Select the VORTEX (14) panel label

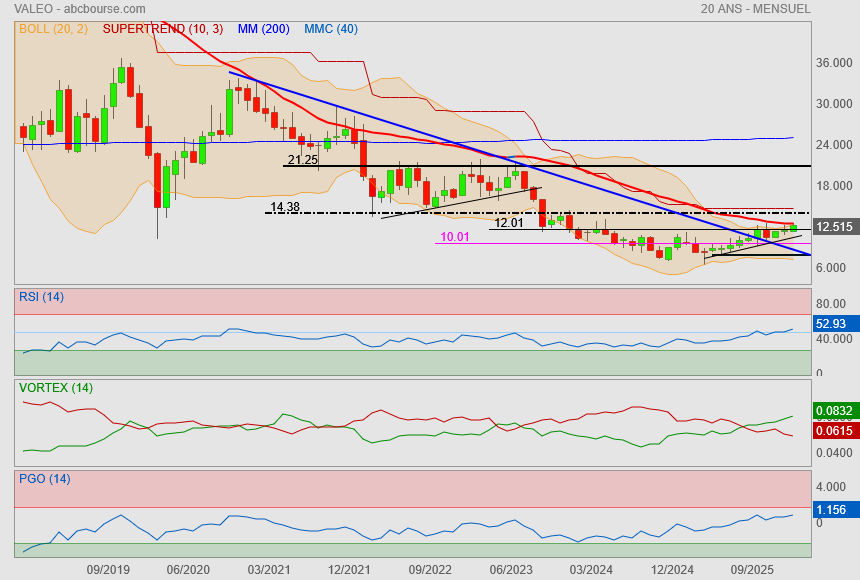[55, 388]
